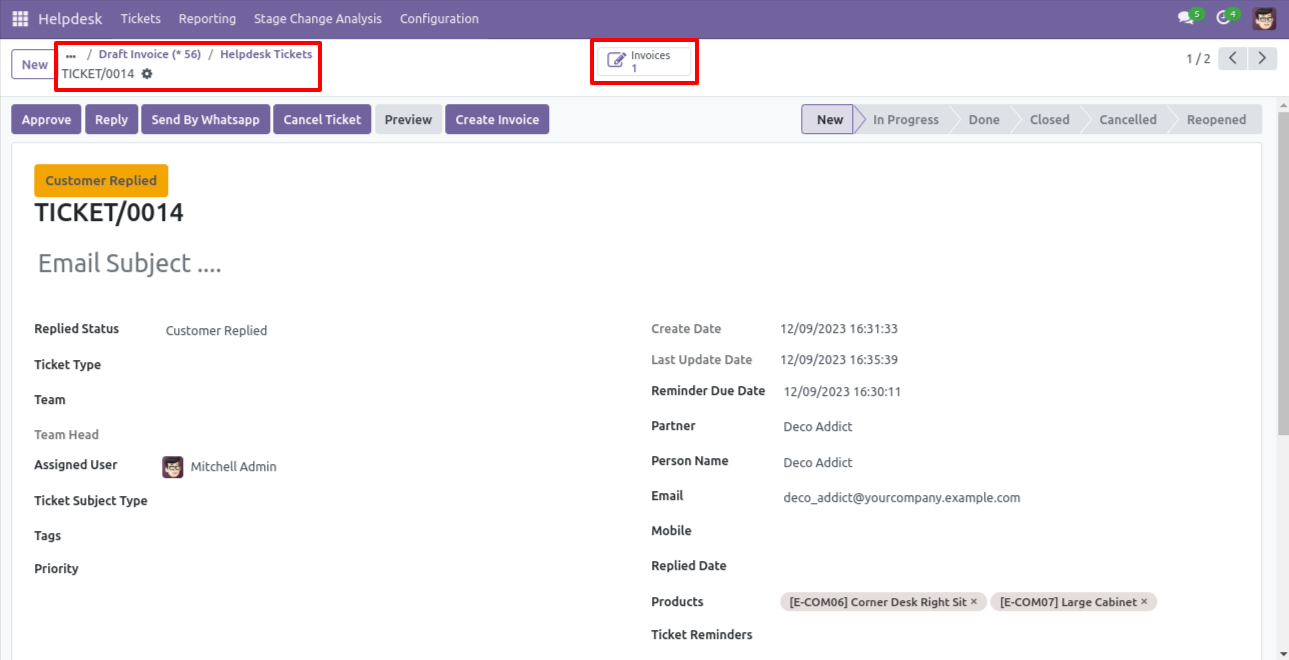The image size is (1289, 660).
Task: Click the gear icon beside TICKET/0014
Action: 147,74
